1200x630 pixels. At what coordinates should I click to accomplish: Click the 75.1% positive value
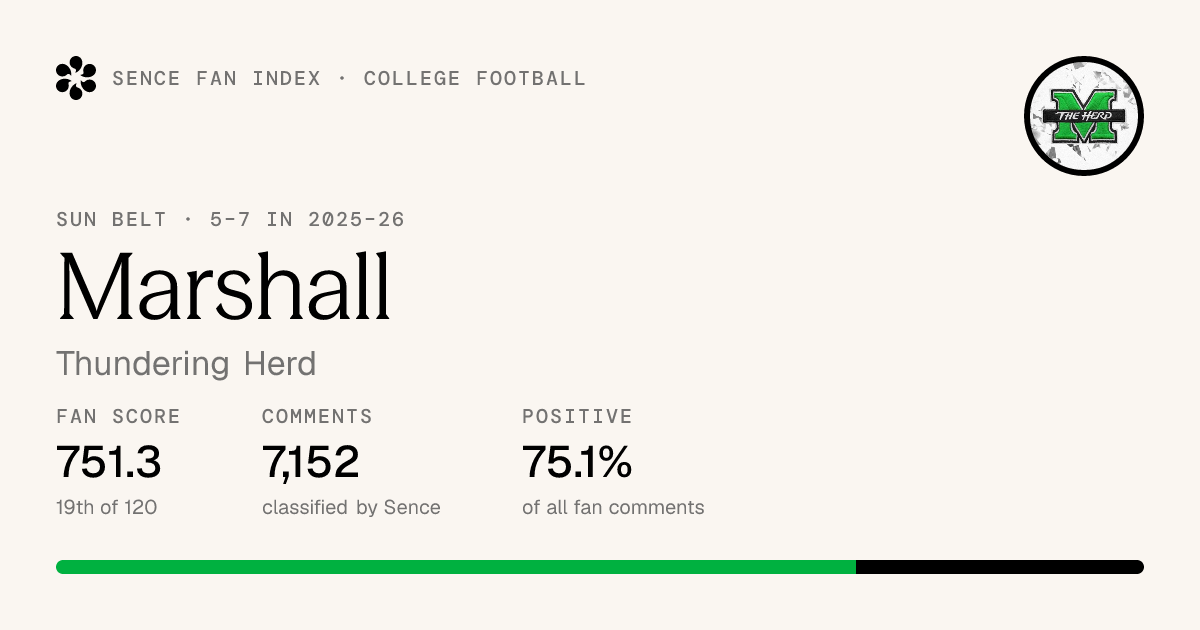coord(577,462)
